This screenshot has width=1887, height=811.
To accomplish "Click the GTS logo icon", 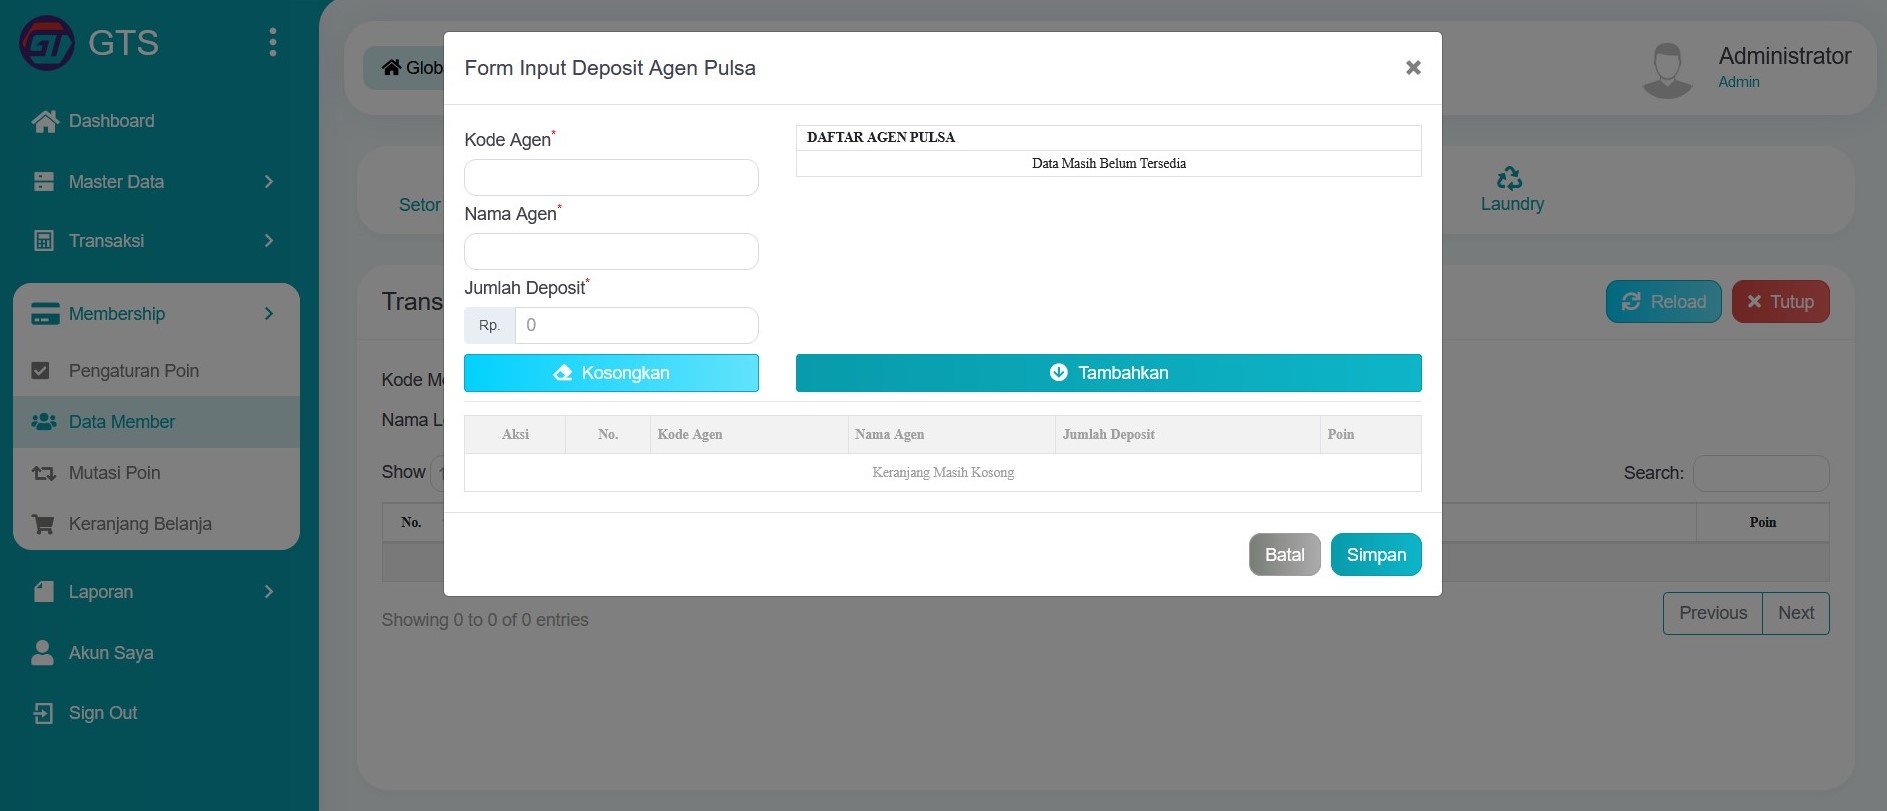I will pos(47,43).
